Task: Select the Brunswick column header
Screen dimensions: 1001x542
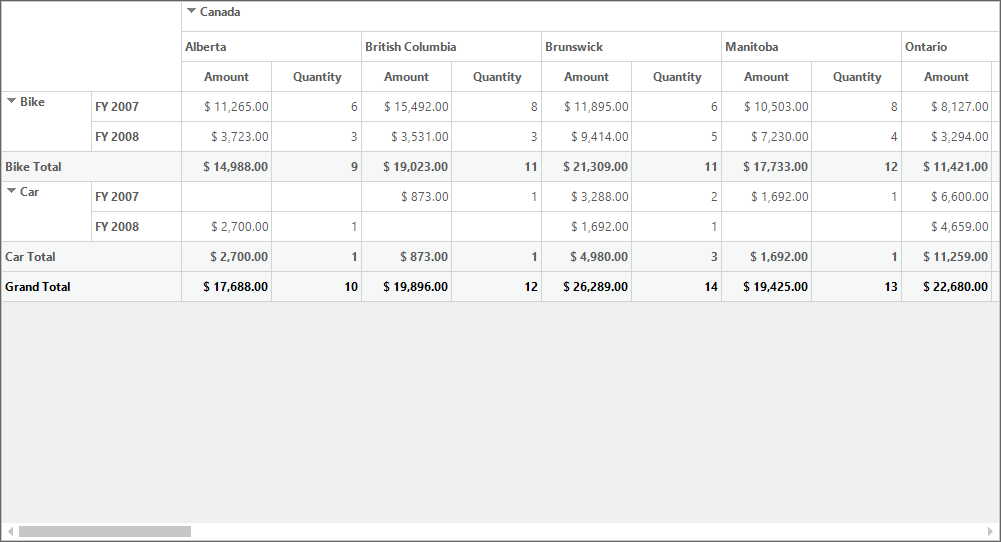Action: point(631,47)
